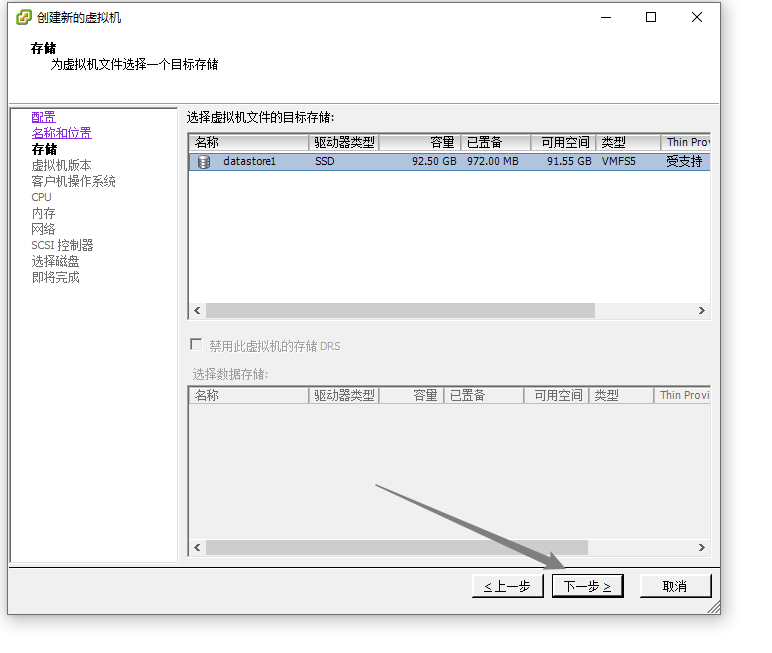
Task: Go to next step with 下一步 button
Action: (x=587, y=586)
